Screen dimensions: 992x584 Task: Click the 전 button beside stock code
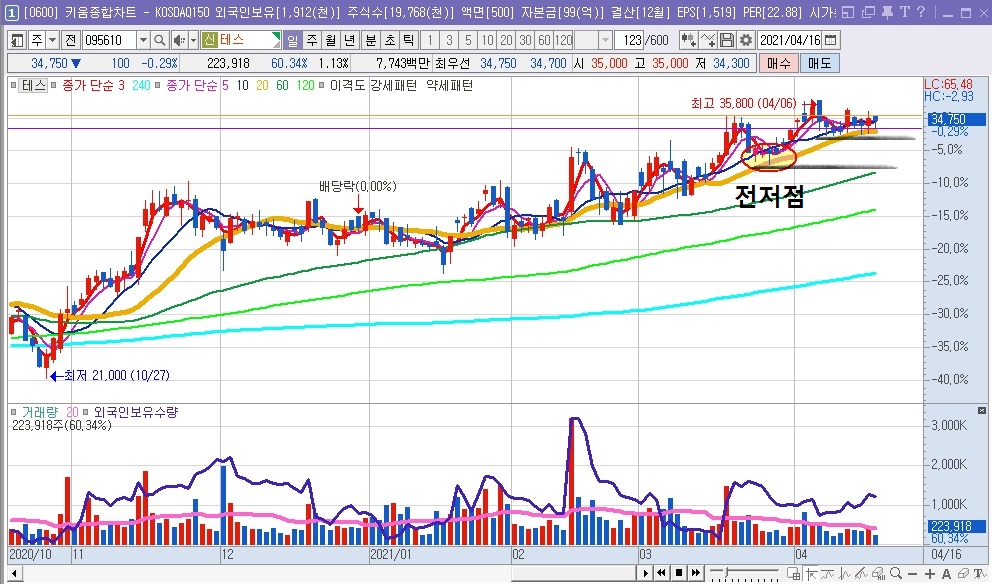[x=70, y=40]
